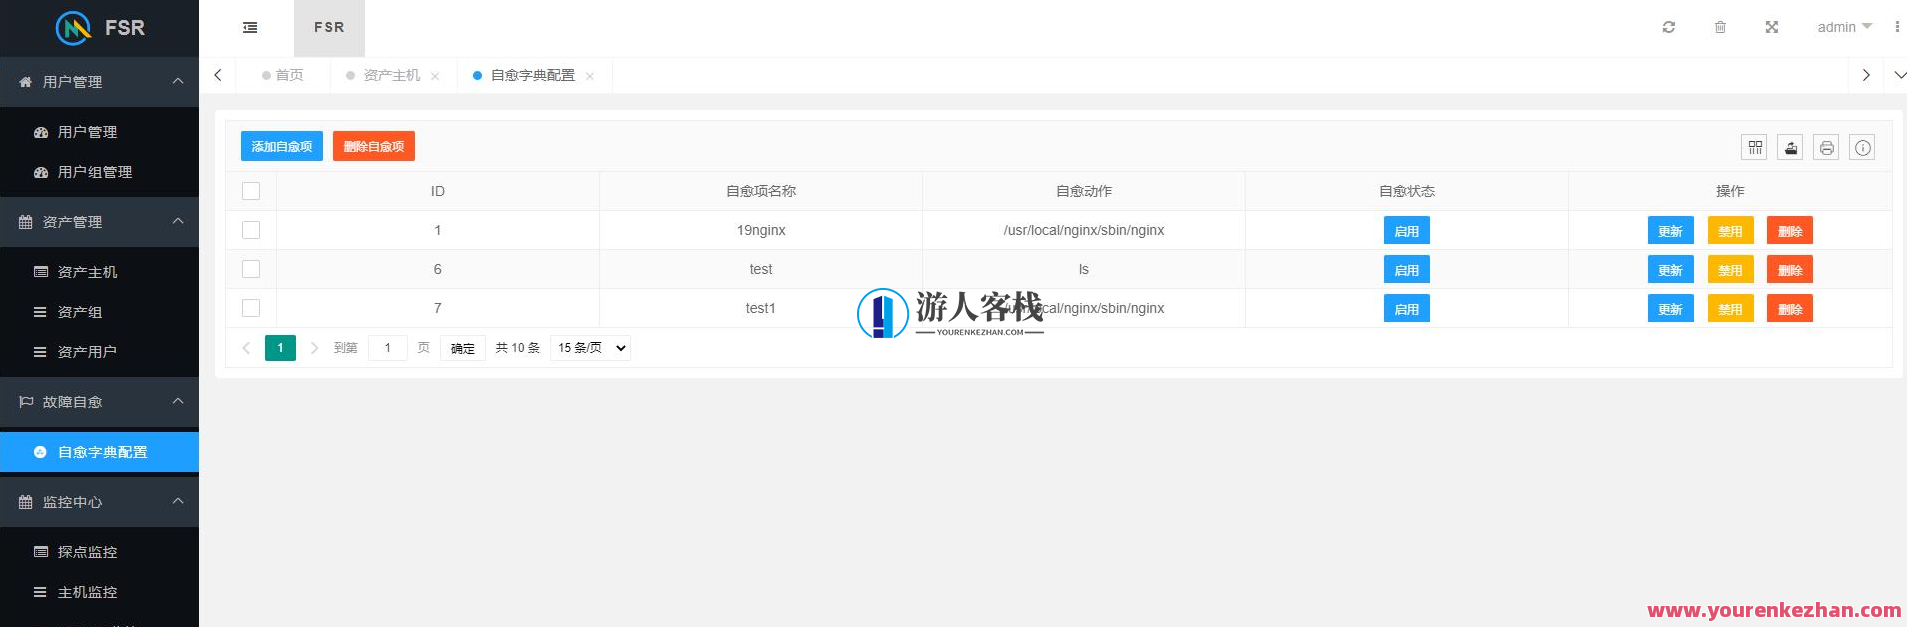Close the 自愈字典配置 tab
1907x627 pixels.
[590, 76]
